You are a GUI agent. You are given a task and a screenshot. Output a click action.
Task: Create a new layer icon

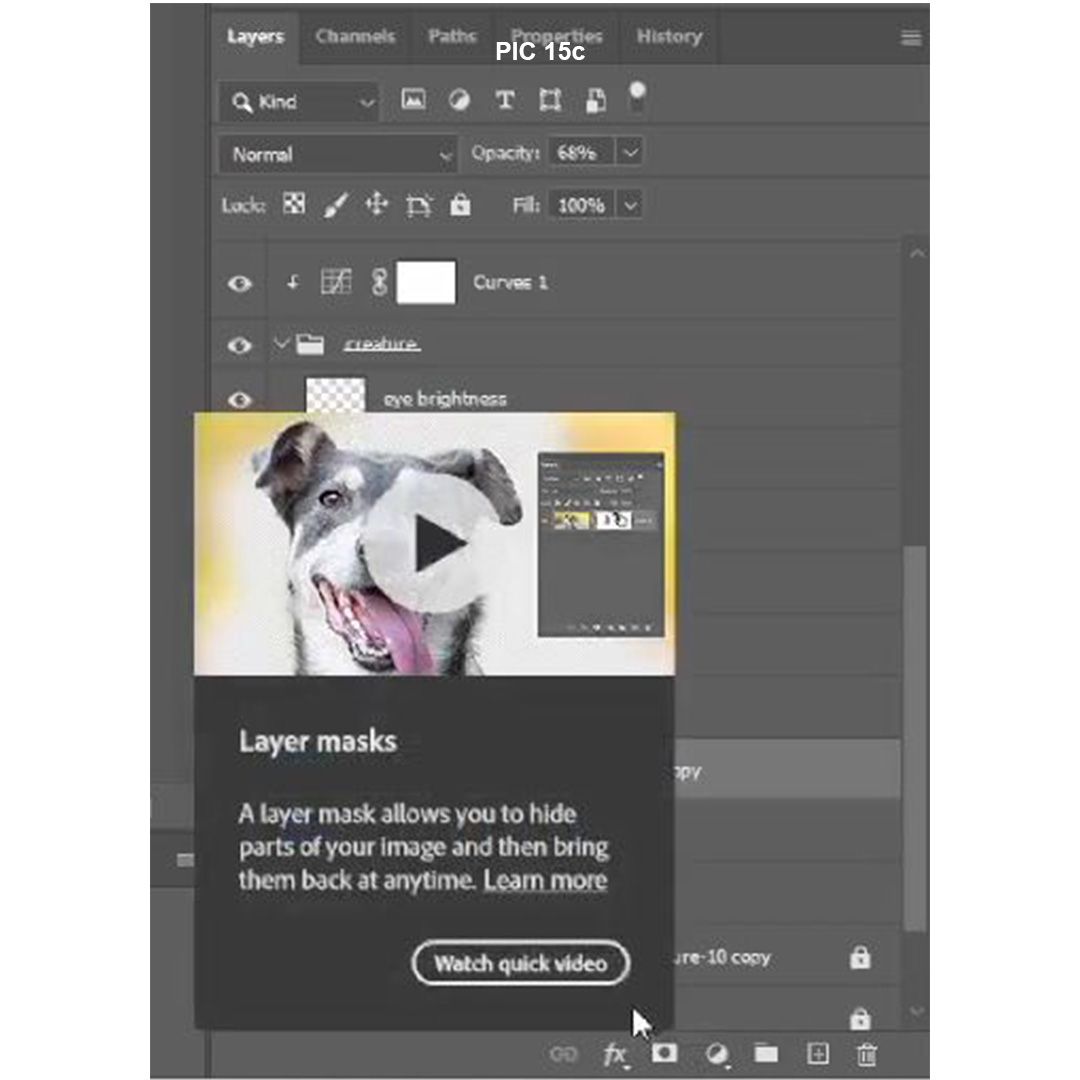818,1053
